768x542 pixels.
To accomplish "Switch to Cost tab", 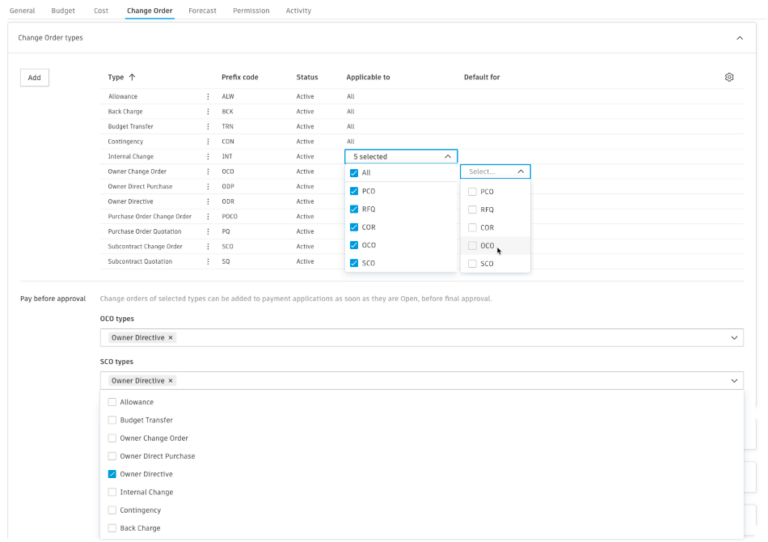I will tap(101, 11).
